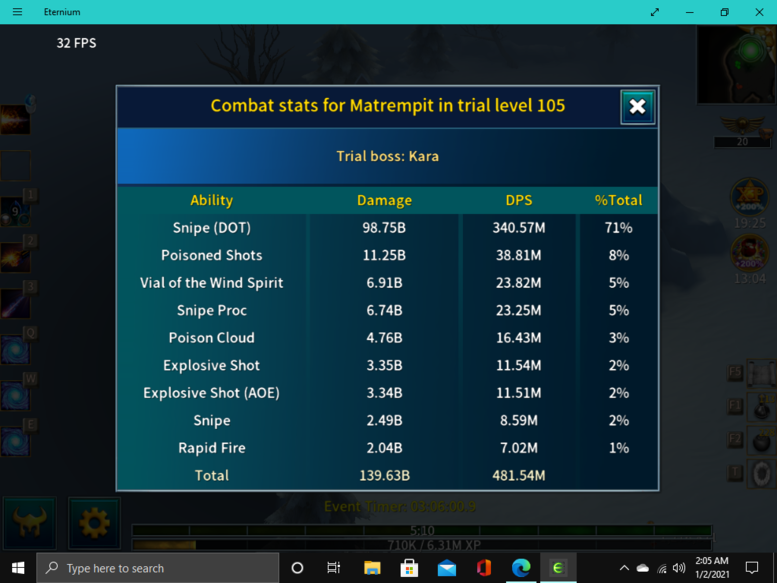Open the Eternium hamburger menu
The height and width of the screenshot is (583, 777).
pyautogui.click(x=17, y=12)
